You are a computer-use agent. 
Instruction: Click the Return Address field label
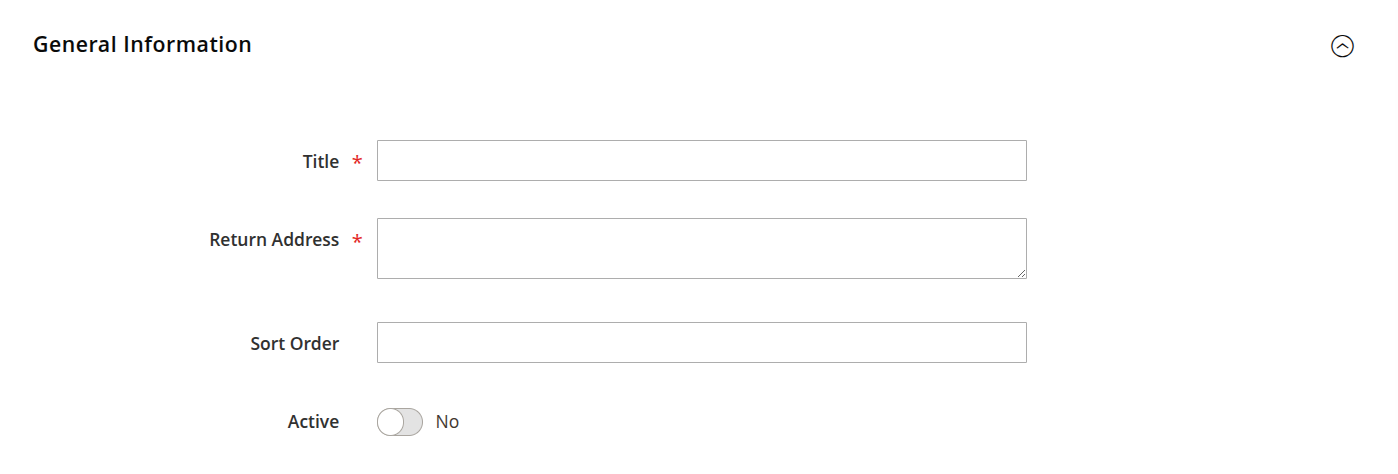click(x=274, y=240)
